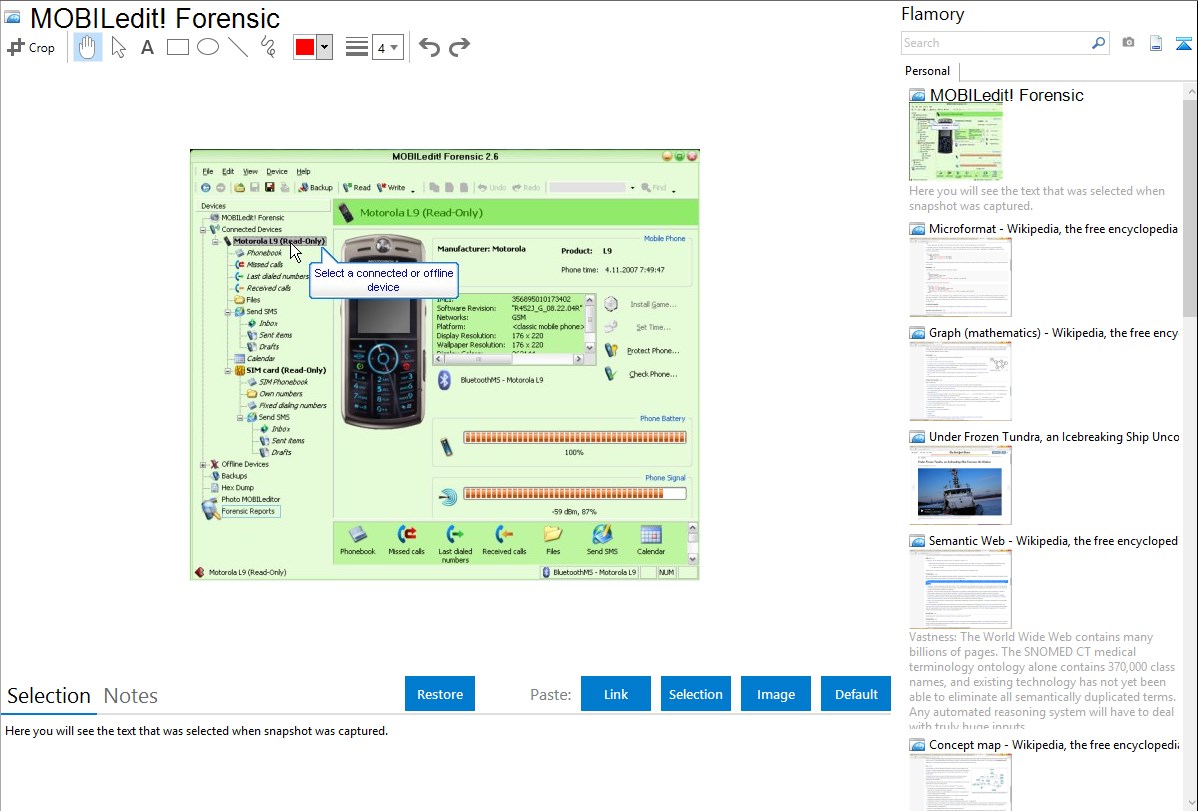
Task: Click the Link paste button
Action: click(x=616, y=694)
